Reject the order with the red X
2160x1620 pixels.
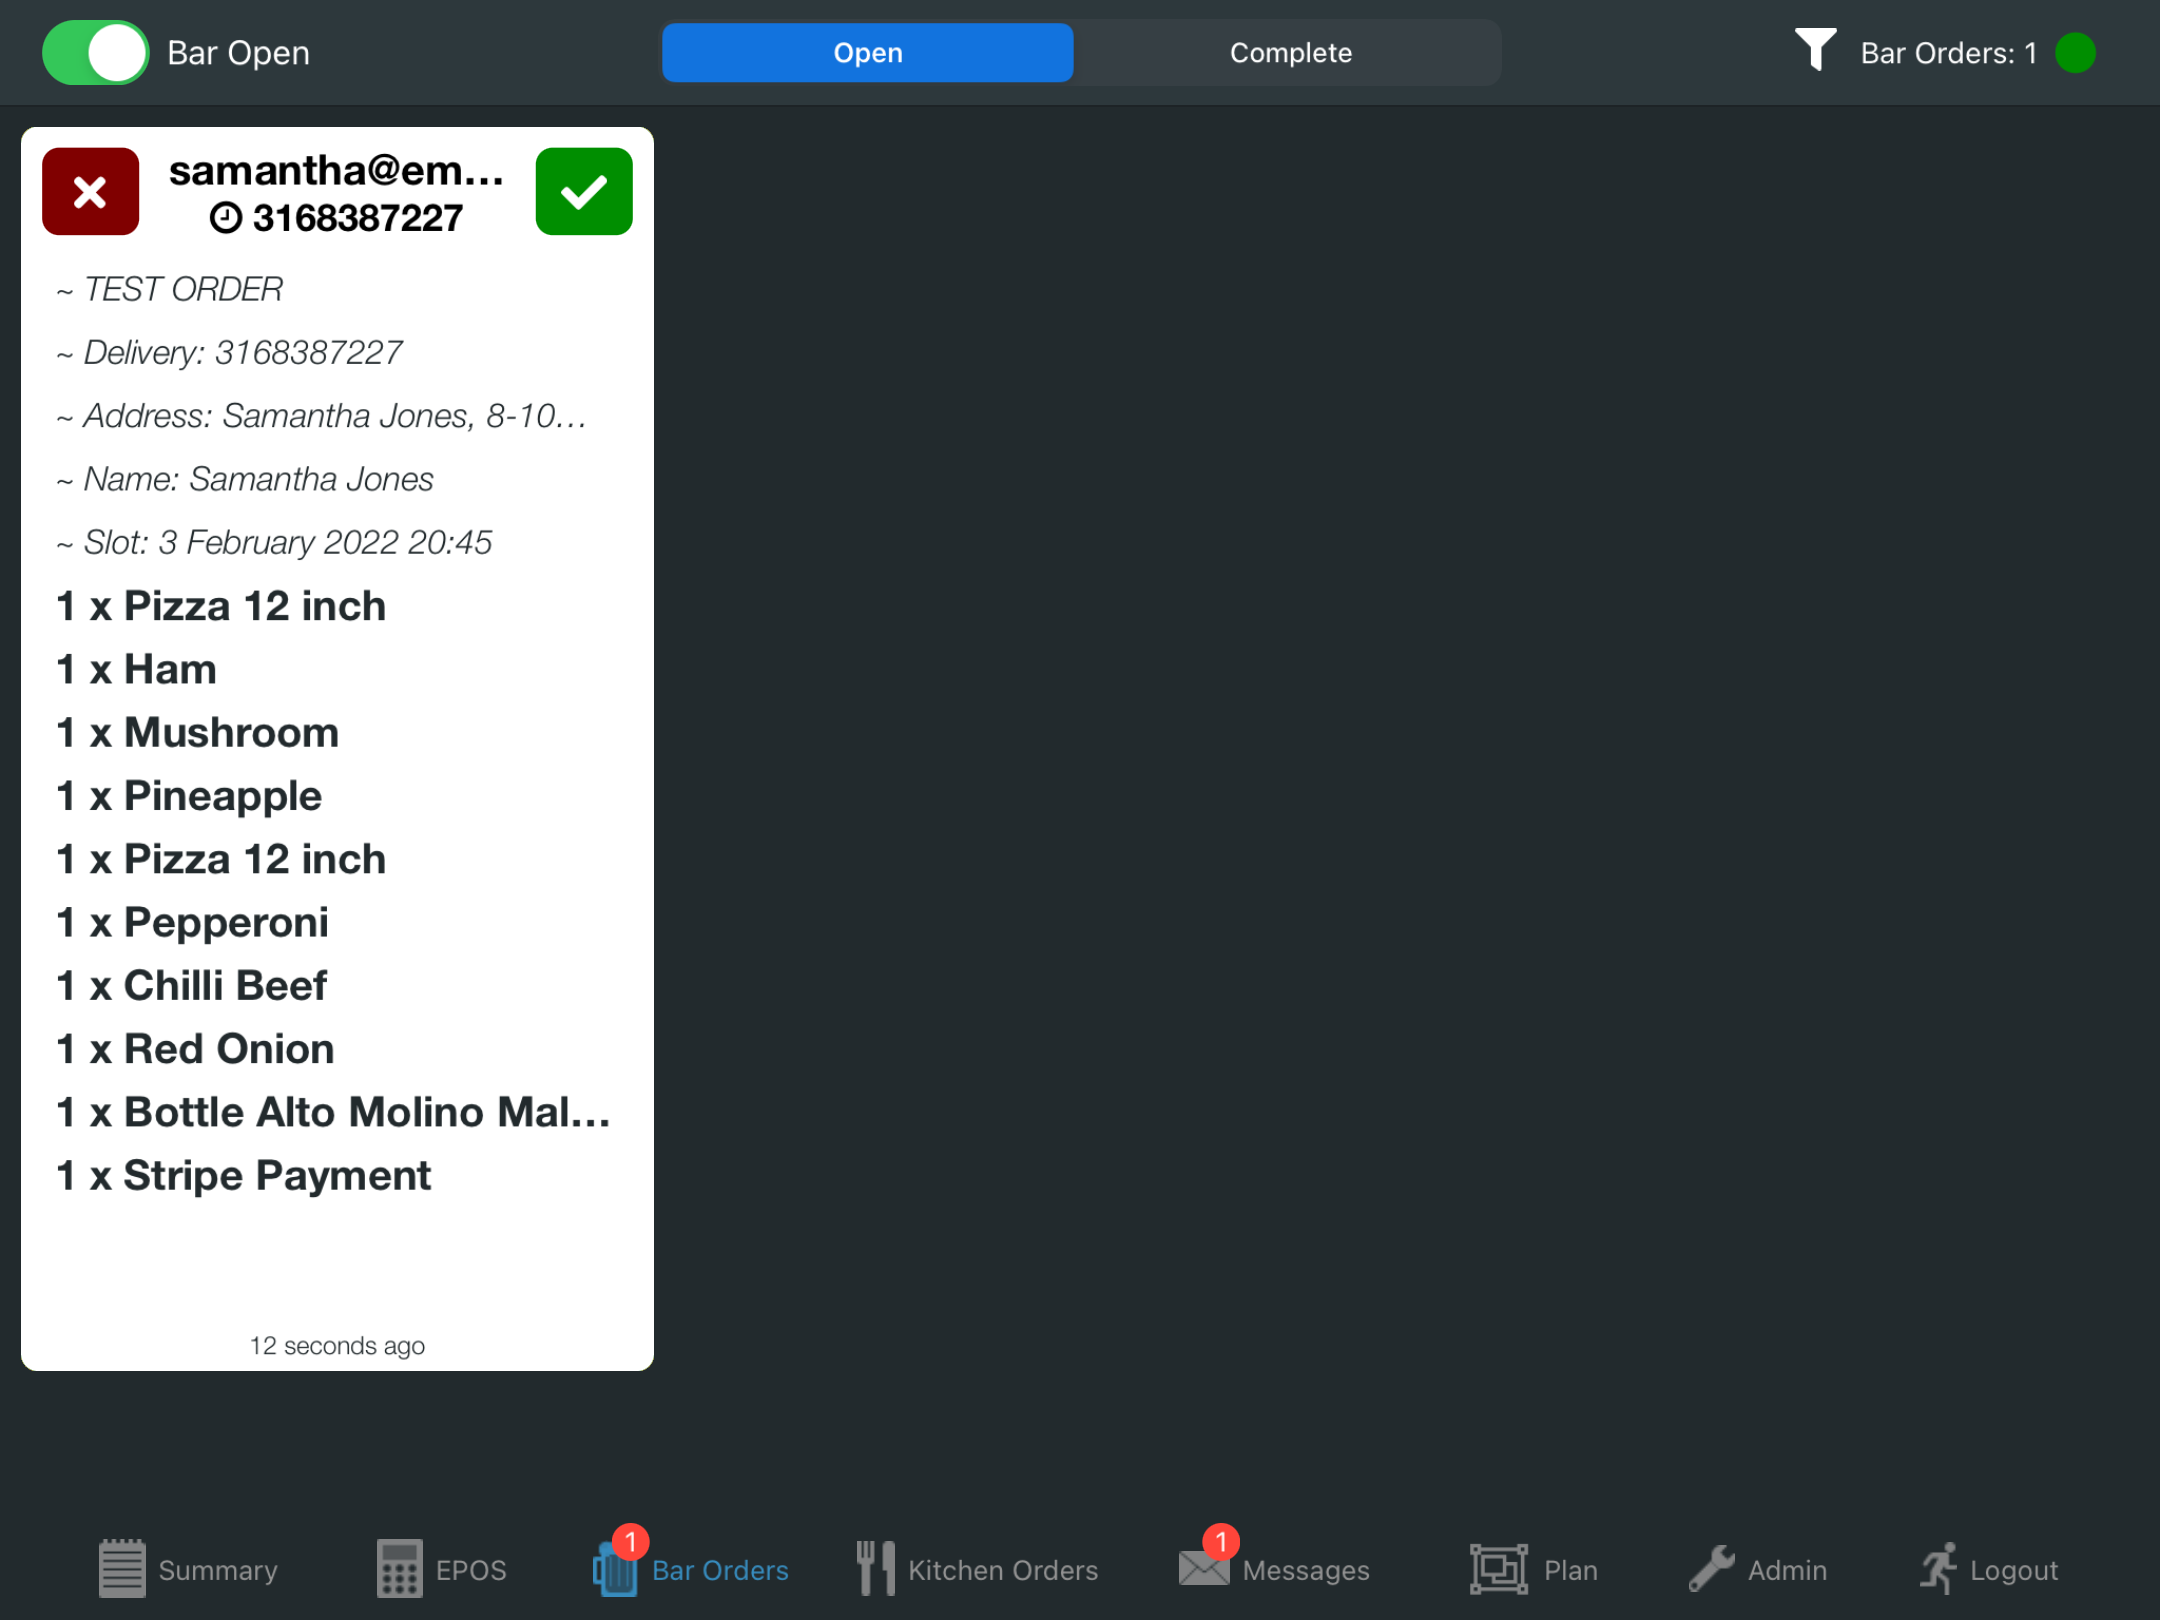[90, 191]
